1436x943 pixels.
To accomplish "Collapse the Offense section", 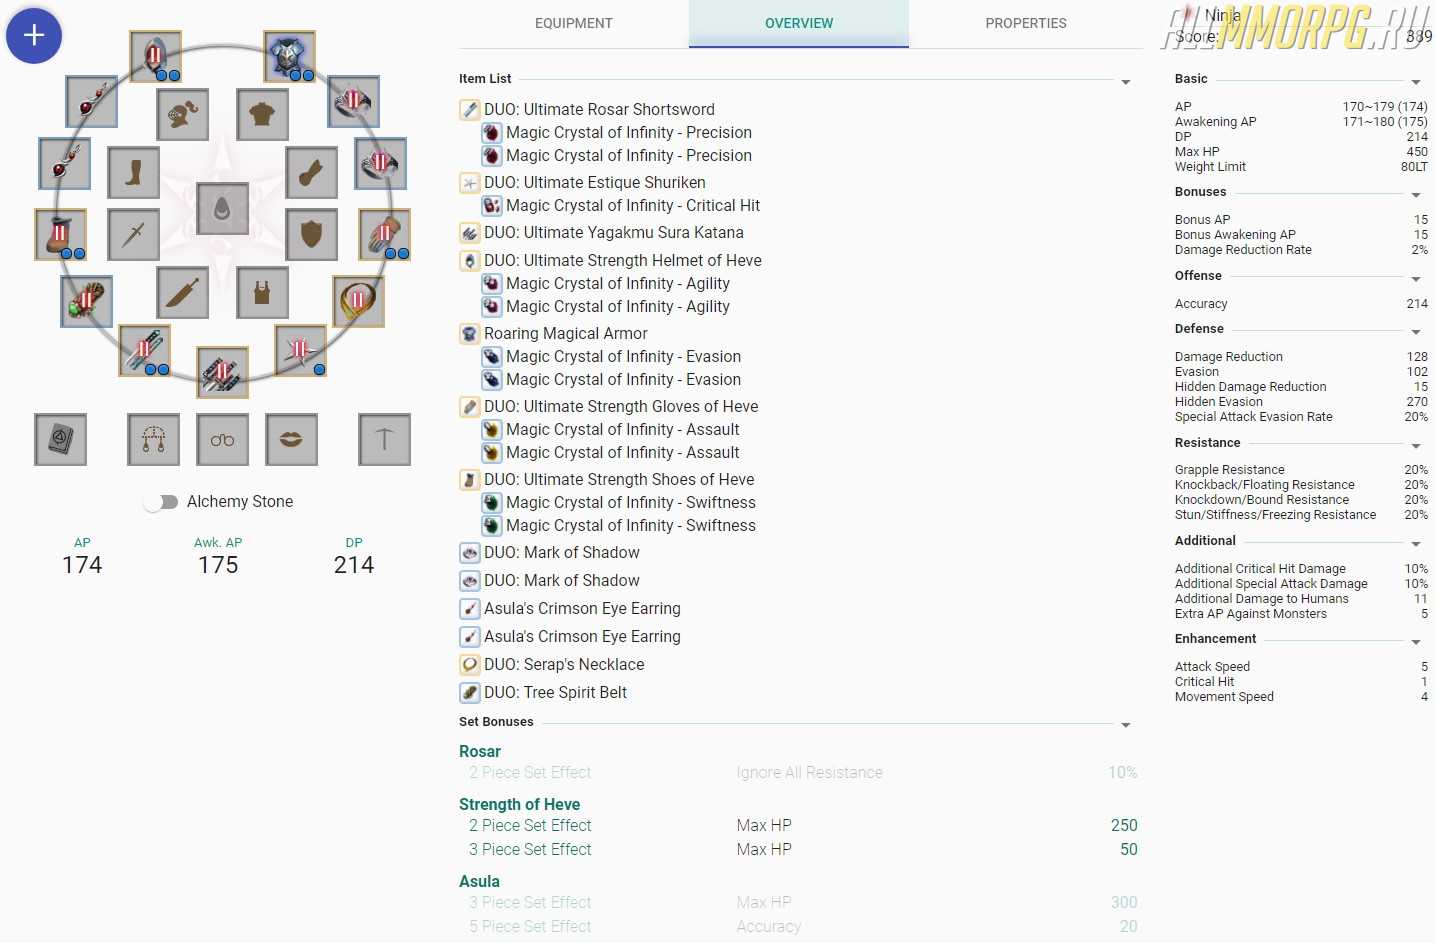I will click(1416, 278).
